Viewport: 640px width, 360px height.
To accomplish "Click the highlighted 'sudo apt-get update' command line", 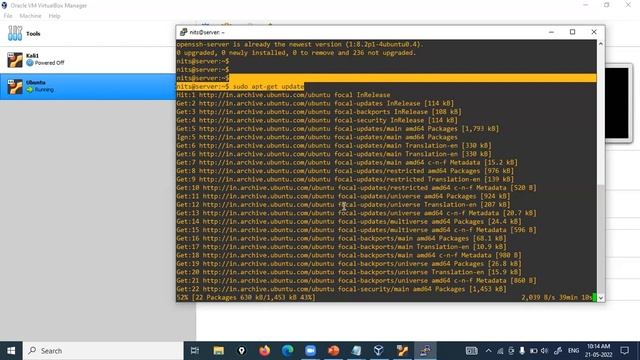I will (x=240, y=87).
